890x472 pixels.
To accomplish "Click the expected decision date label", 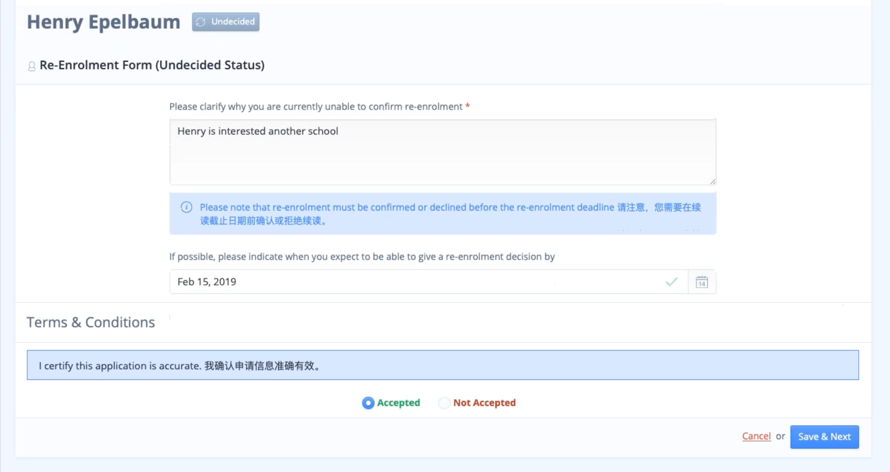I will point(362,257).
